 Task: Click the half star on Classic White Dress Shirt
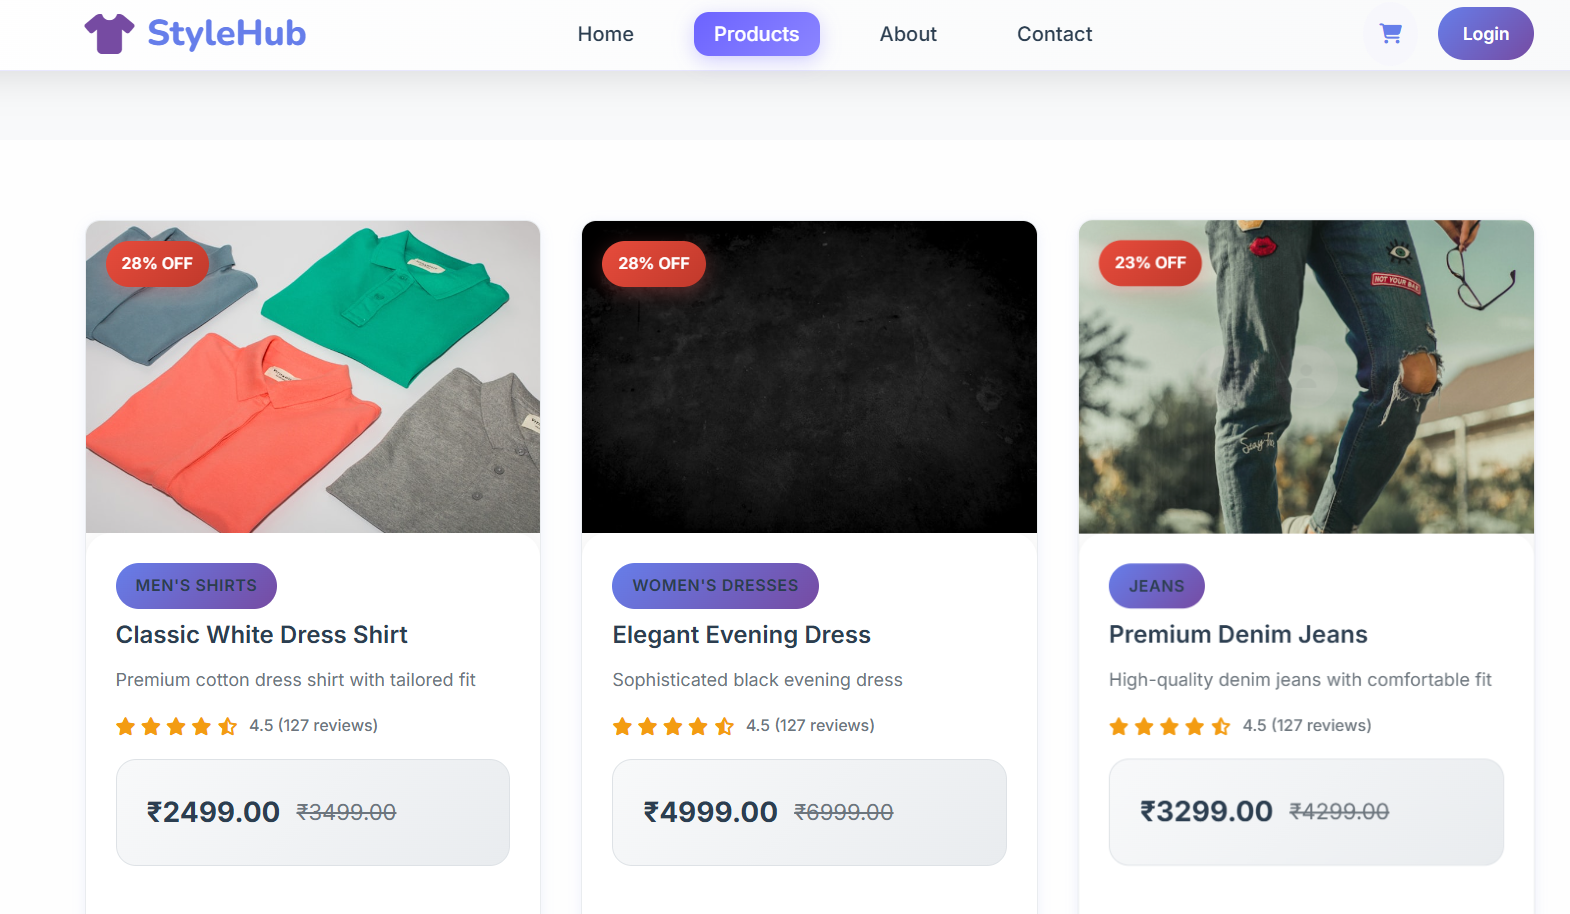228,726
